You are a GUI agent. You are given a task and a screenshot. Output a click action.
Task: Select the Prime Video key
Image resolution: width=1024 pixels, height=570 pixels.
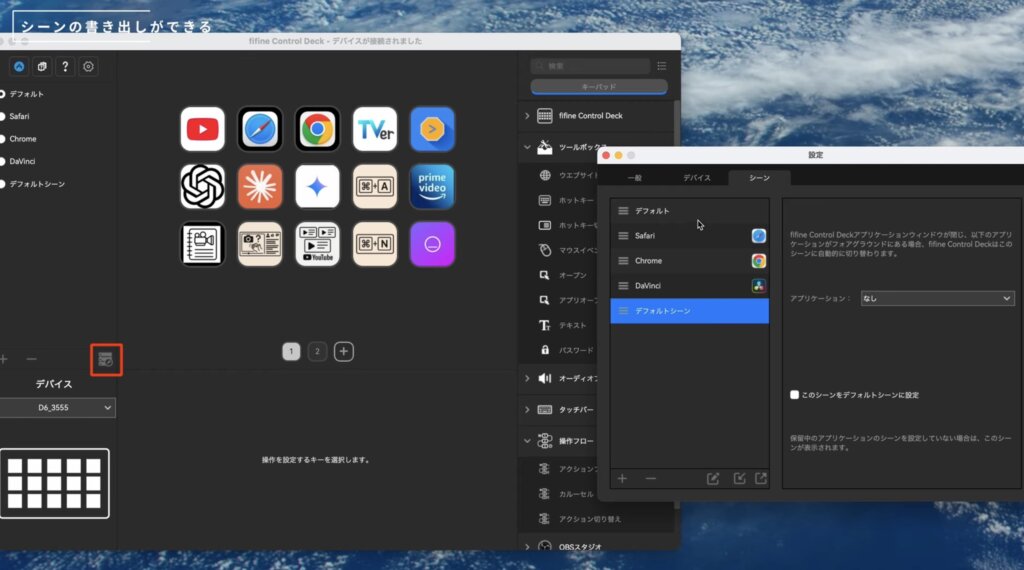432,186
